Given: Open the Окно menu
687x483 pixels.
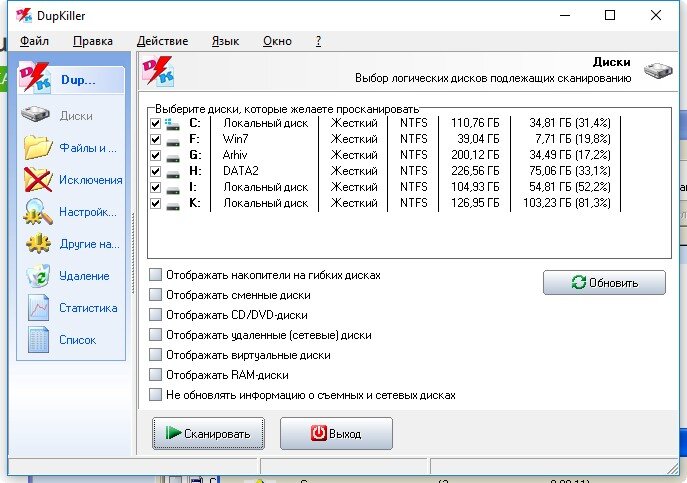Looking at the screenshot, I should pos(277,41).
